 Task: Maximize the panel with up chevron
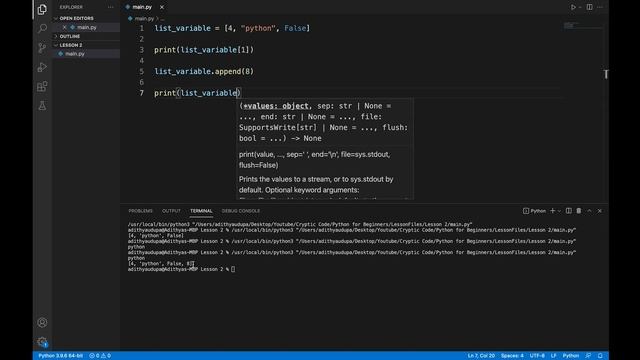589,211
